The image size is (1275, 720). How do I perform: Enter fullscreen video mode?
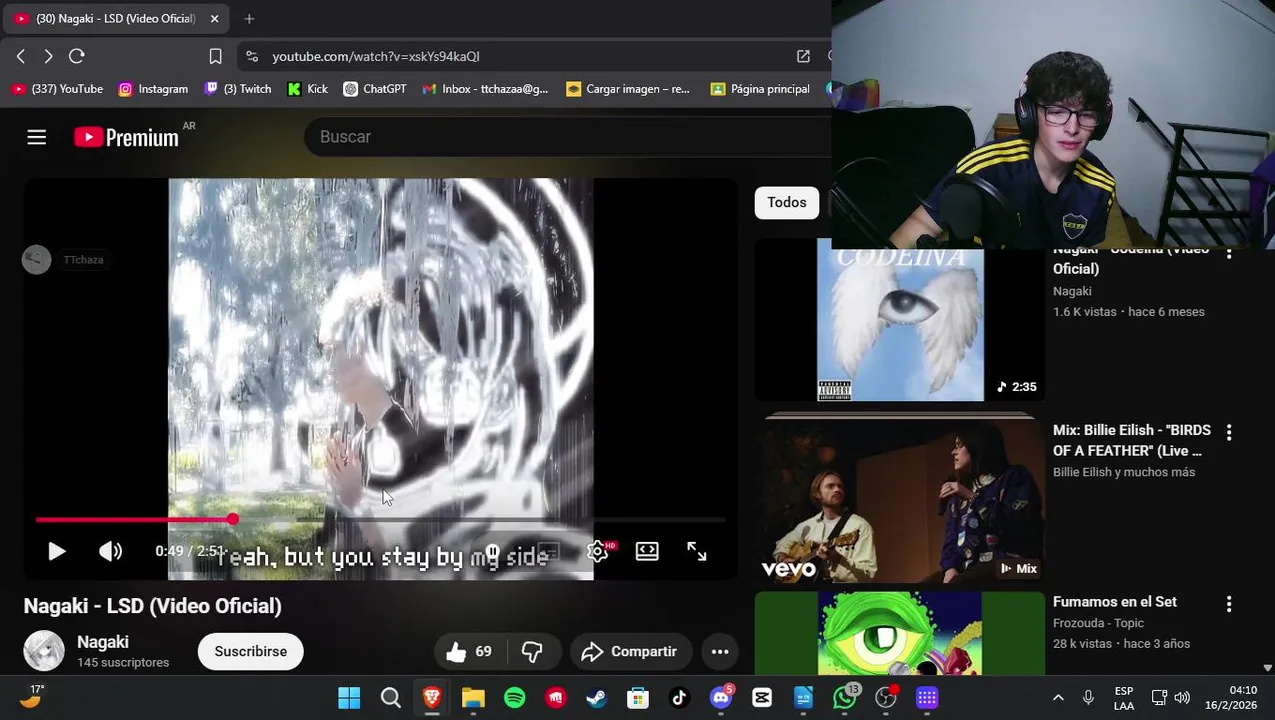click(x=697, y=551)
